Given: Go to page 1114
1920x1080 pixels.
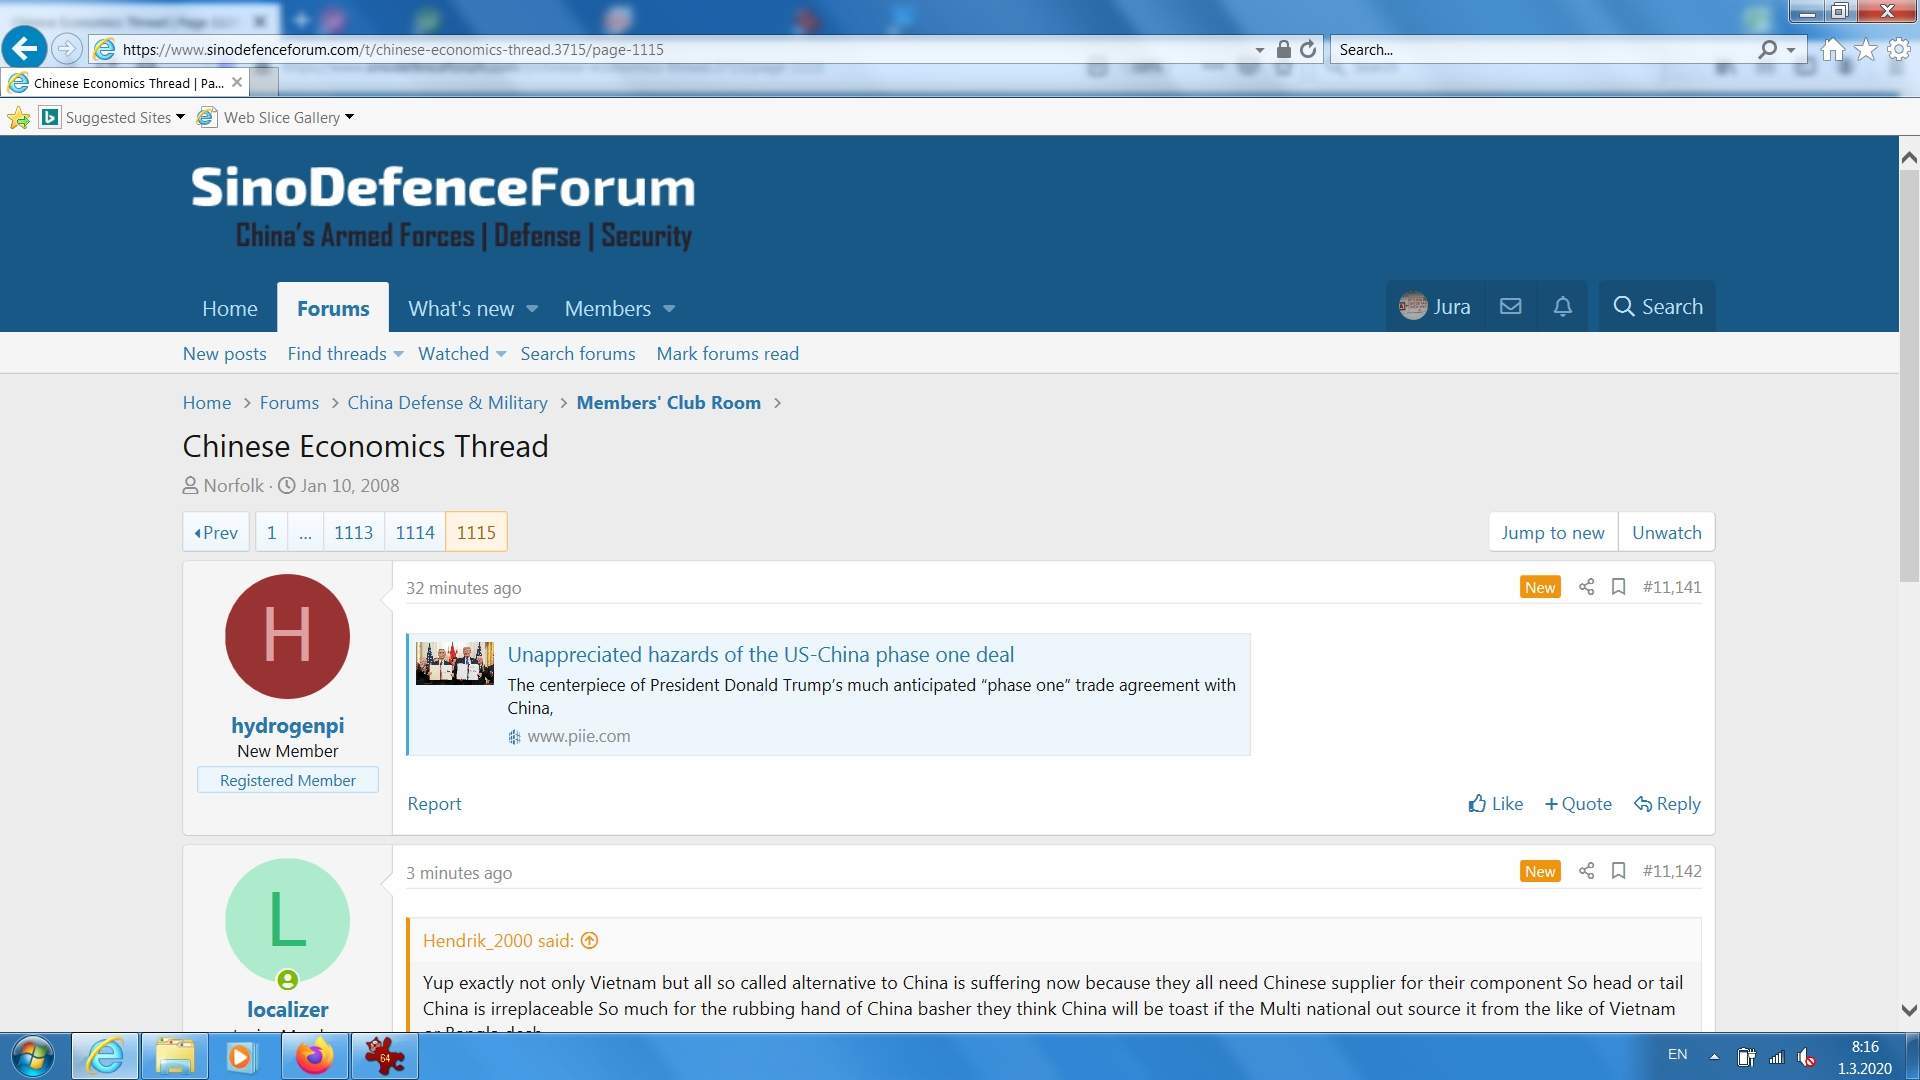Looking at the screenshot, I should tap(414, 532).
